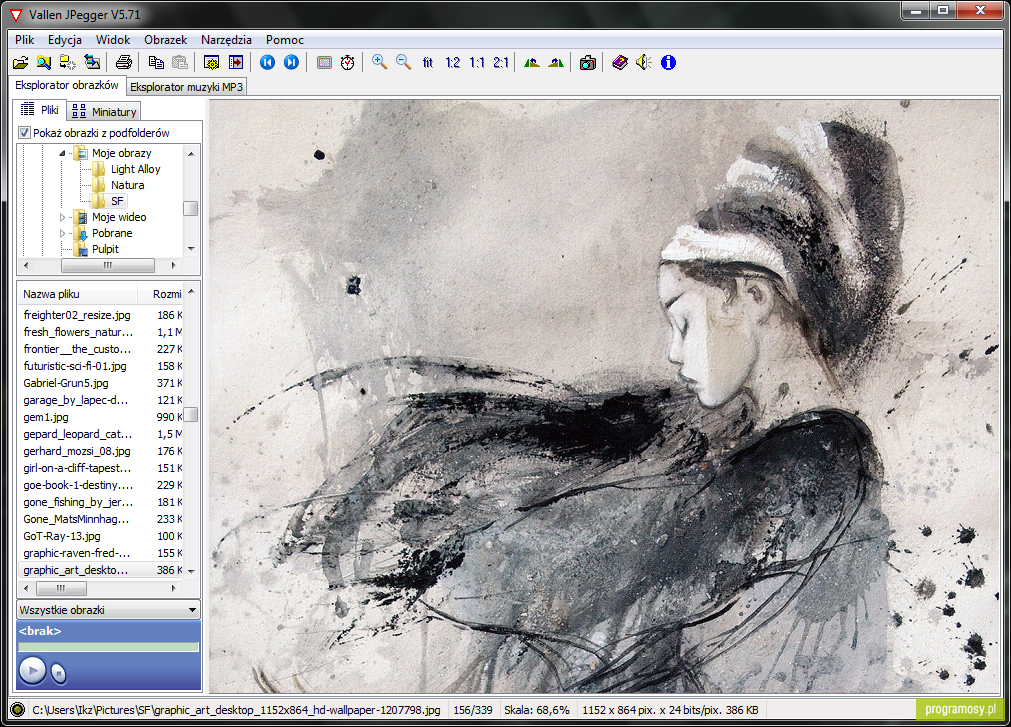This screenshot has width=1011, height=727.
Task: Go to the previous image
Action: tap(268, 63)
